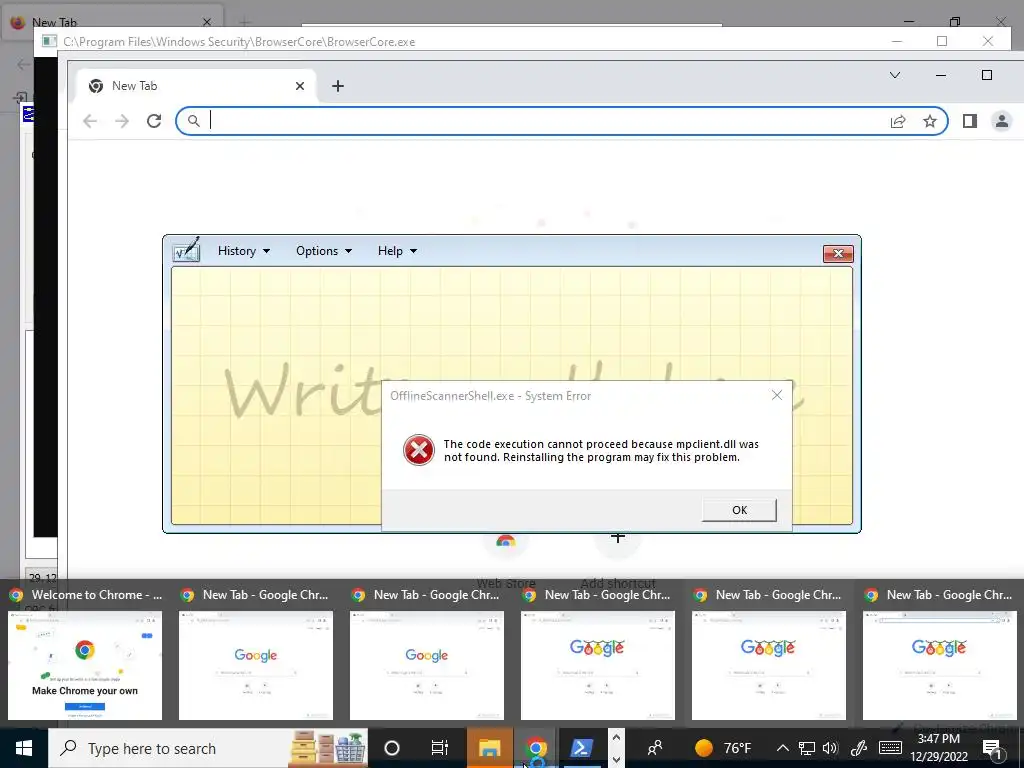
Task: Click the share page icon in address bar
Action: (x=898, y=121)
